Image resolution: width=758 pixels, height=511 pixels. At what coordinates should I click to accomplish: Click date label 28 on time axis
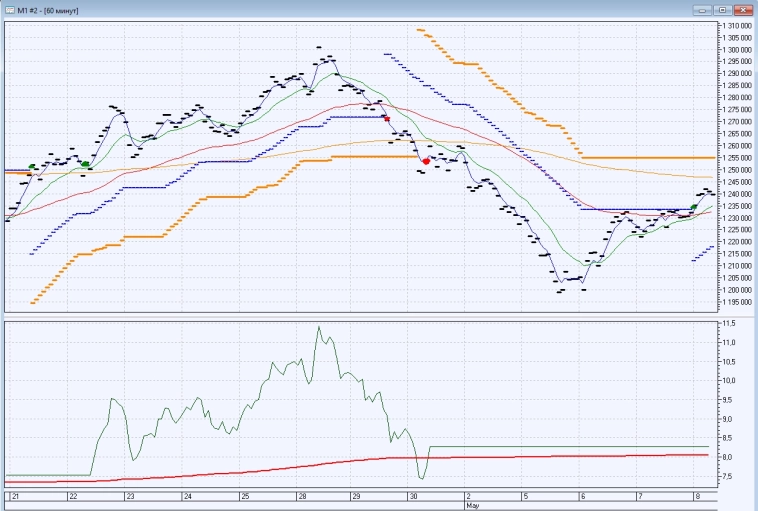pos(301,496)
